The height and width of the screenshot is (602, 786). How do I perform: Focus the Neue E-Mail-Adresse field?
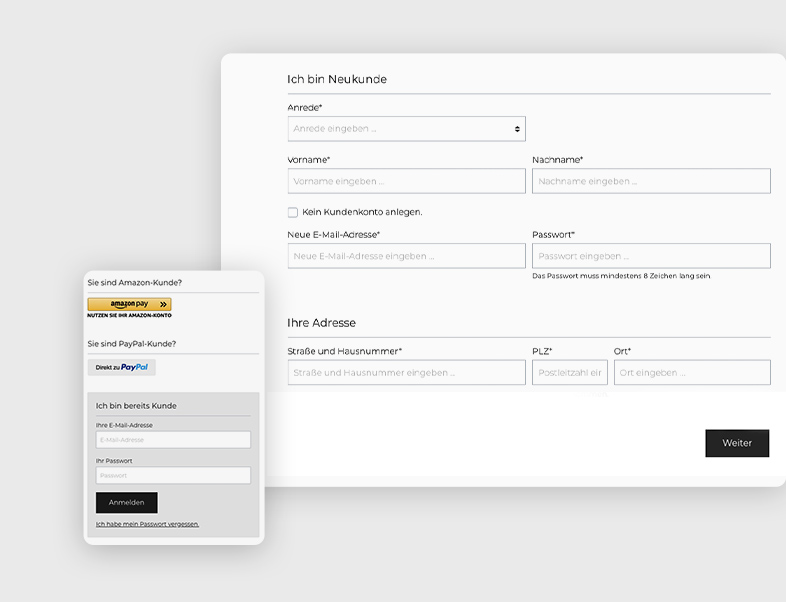tap(405, 256)
